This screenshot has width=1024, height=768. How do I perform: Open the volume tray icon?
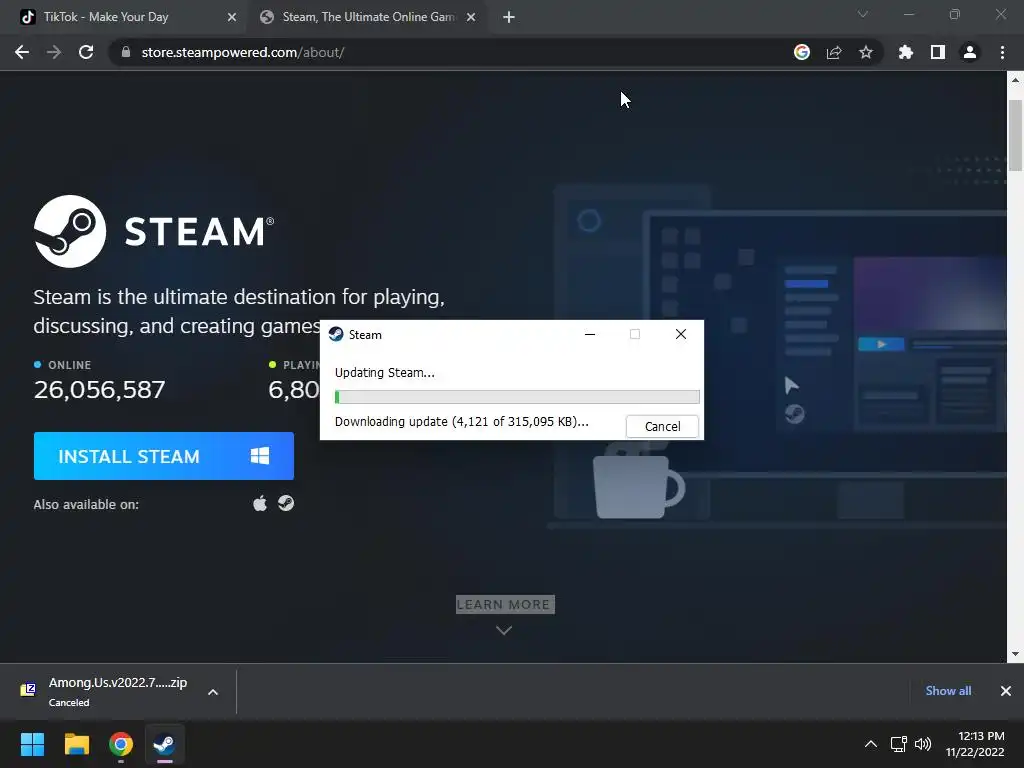[923, 744]
